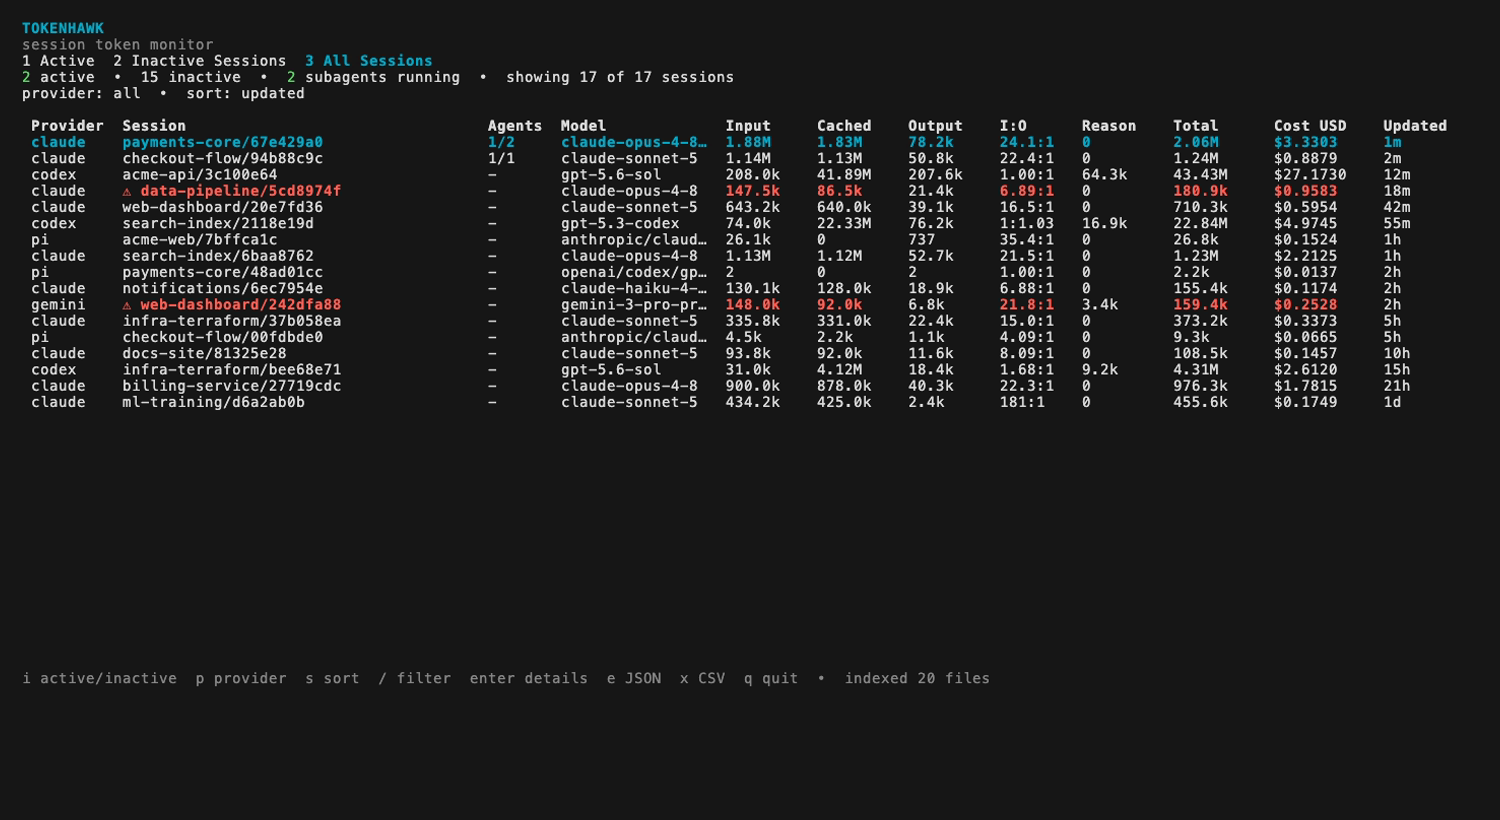Click the warning icon beside web-dashboard/242dfa88

pos(127,305)
